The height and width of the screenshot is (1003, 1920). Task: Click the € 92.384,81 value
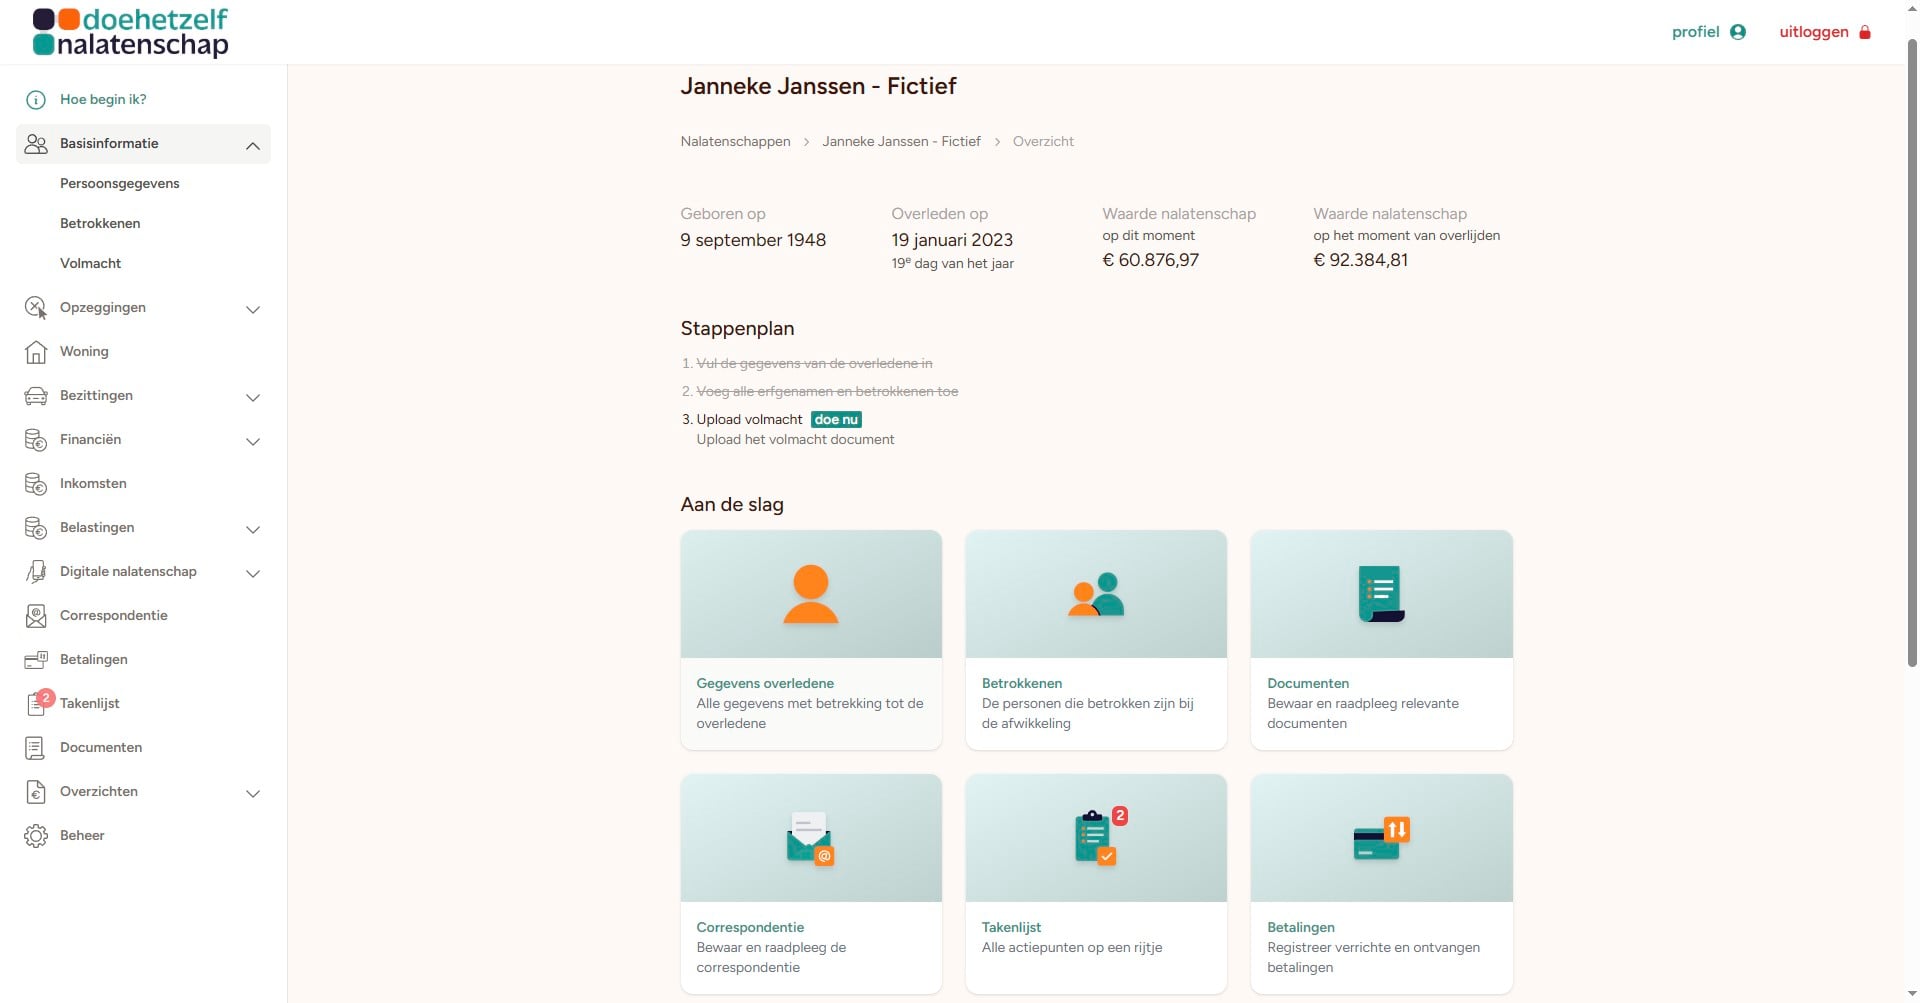[1360, 260]
